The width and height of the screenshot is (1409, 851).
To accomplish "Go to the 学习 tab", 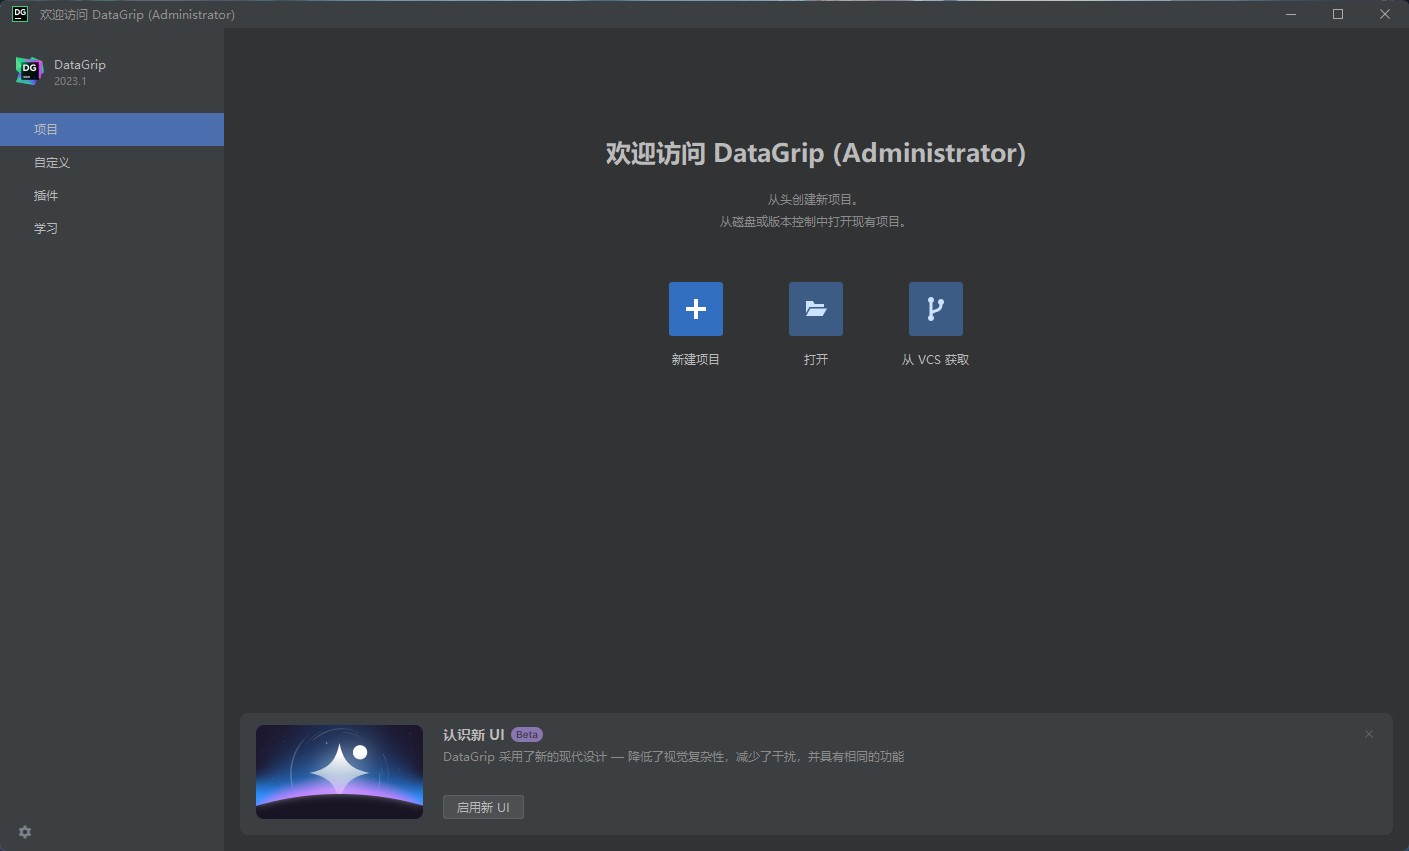I will (x=112, y=228).
